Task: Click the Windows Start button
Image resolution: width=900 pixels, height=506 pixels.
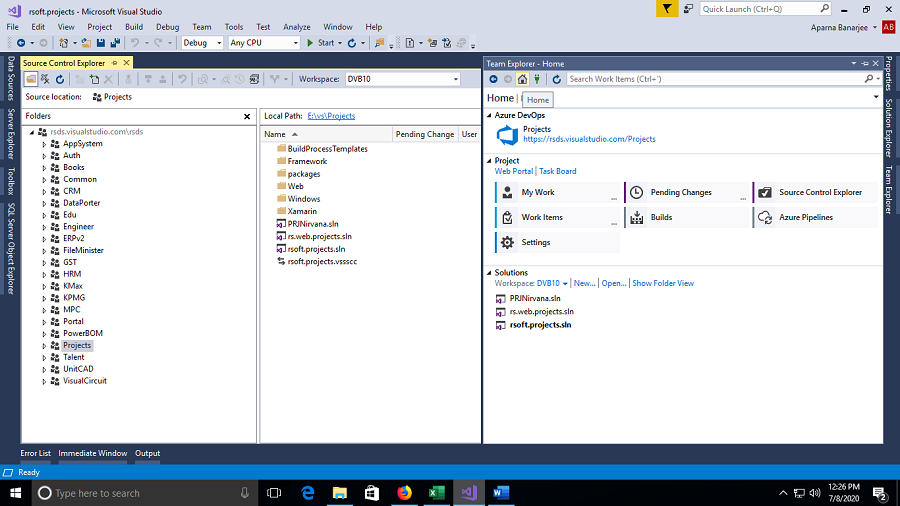Action: tap(15, 493)
